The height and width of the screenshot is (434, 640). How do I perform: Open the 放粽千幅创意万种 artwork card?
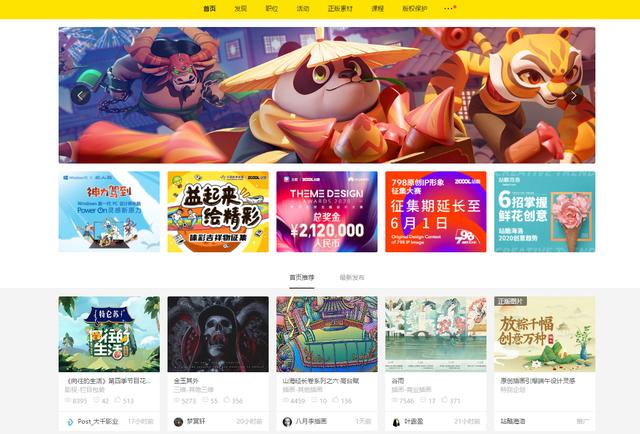pos(544,334)
